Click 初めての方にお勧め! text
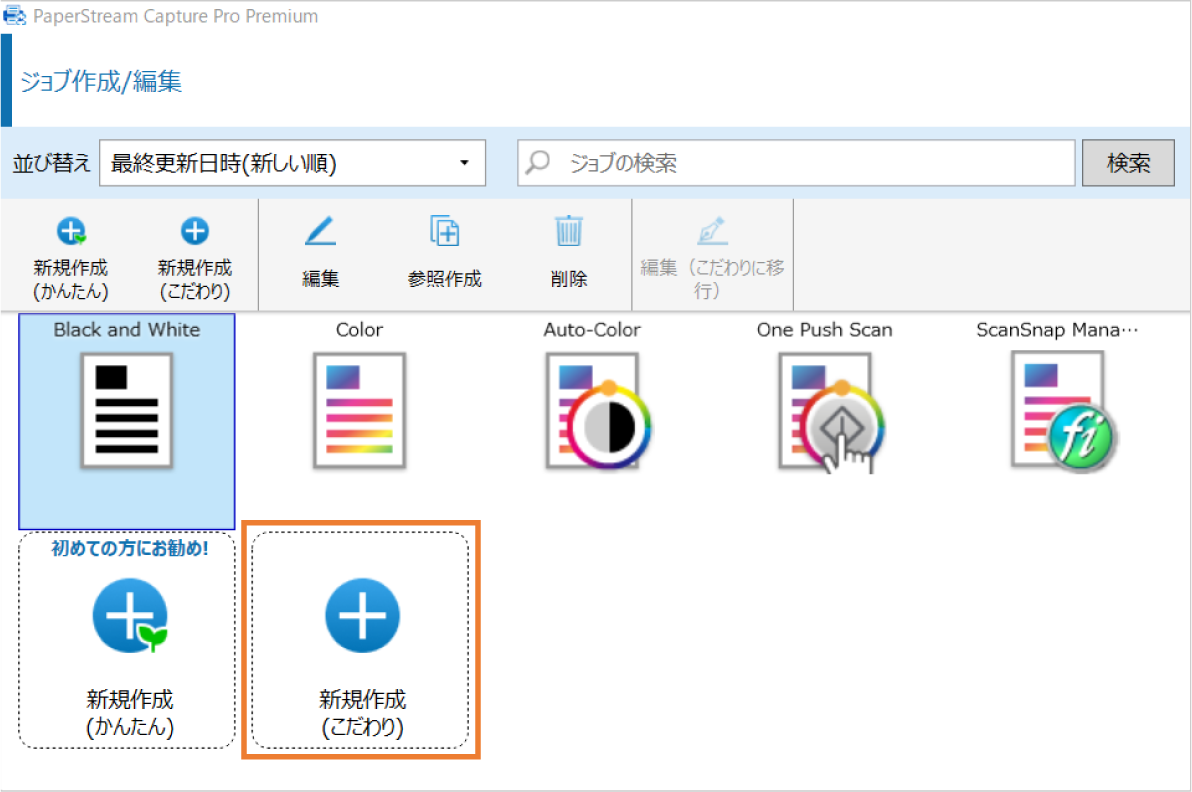The image size is (1192, 792). pos(130,548)
